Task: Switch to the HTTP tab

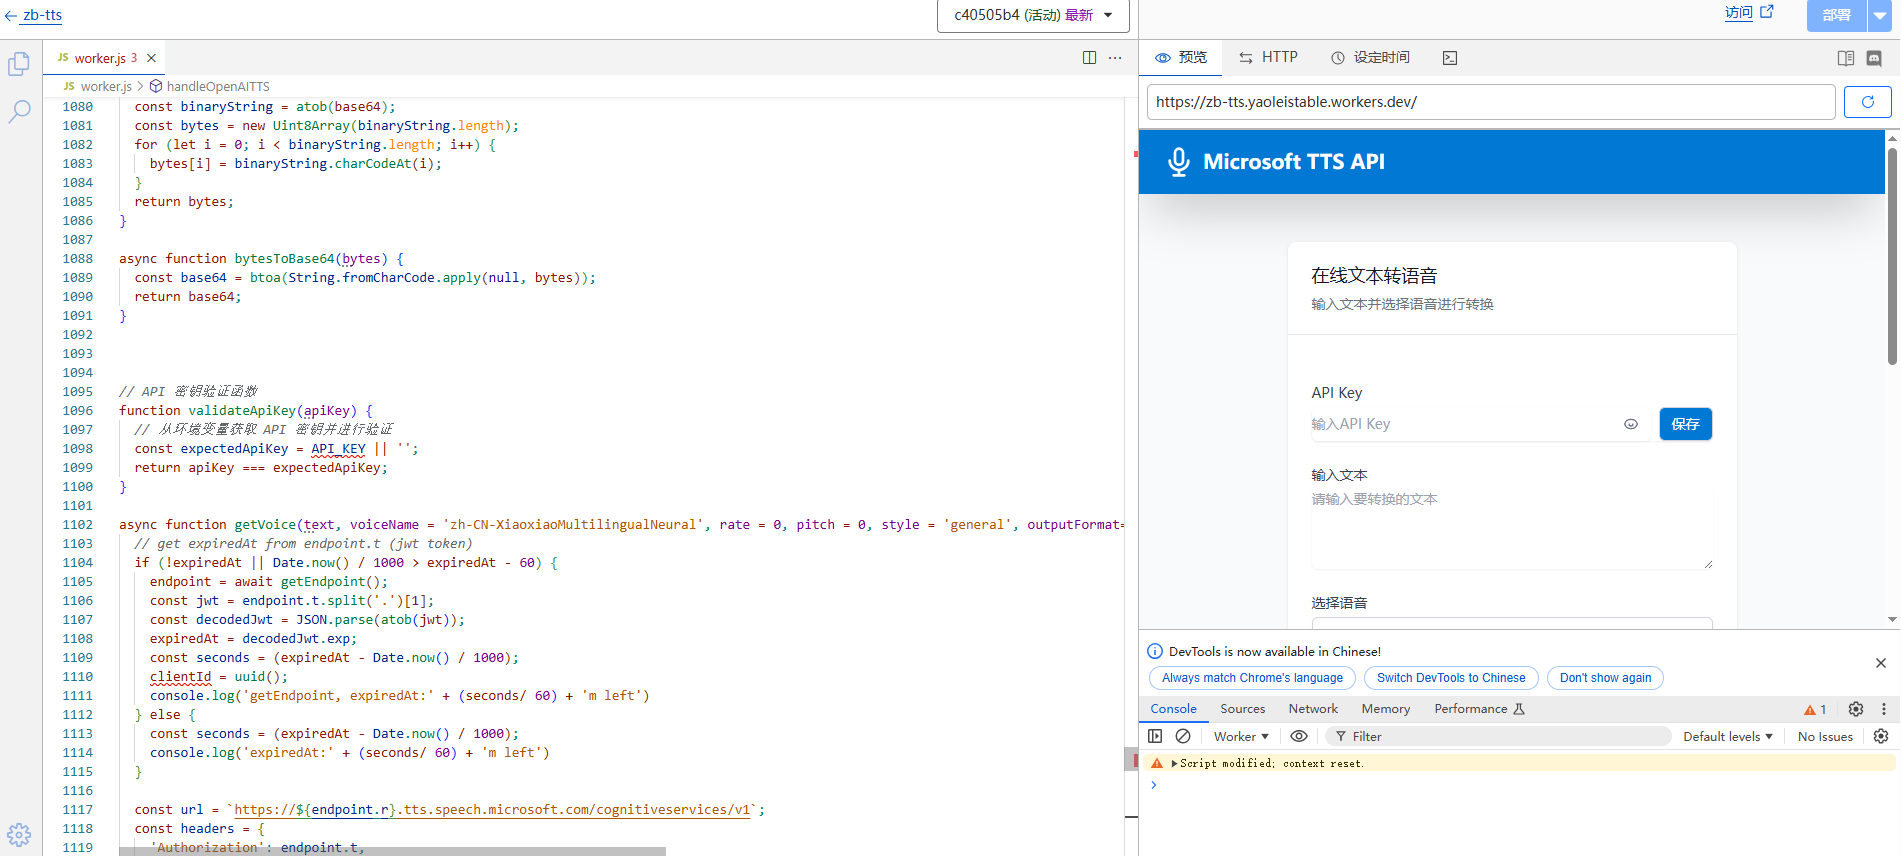Action: (x=1268, y=58)
